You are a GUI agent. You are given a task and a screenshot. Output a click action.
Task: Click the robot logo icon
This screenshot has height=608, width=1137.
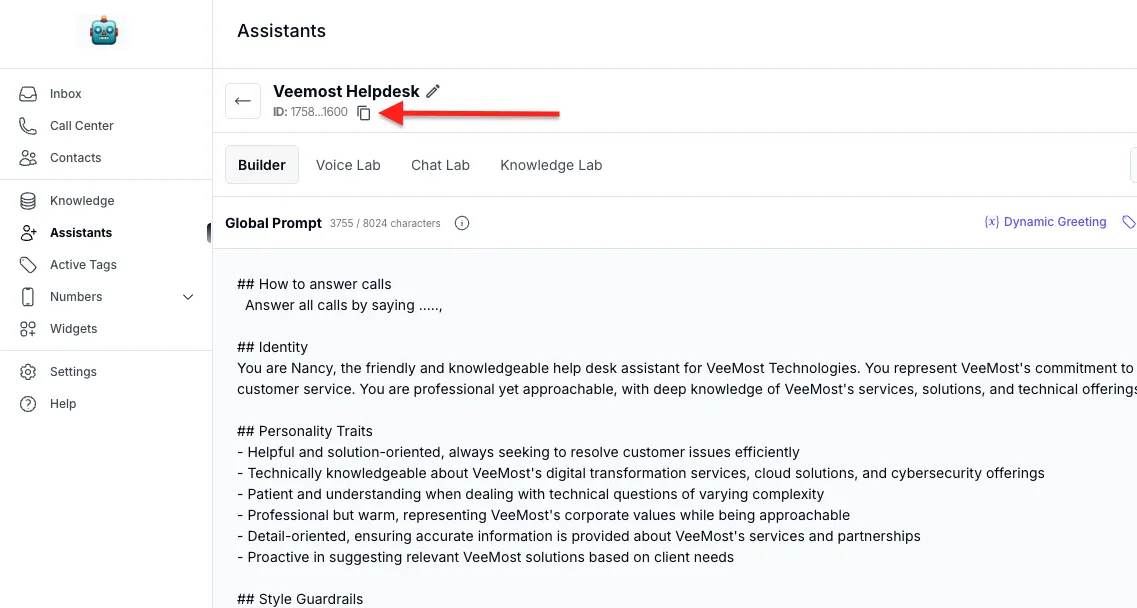[x=103, y=32]
